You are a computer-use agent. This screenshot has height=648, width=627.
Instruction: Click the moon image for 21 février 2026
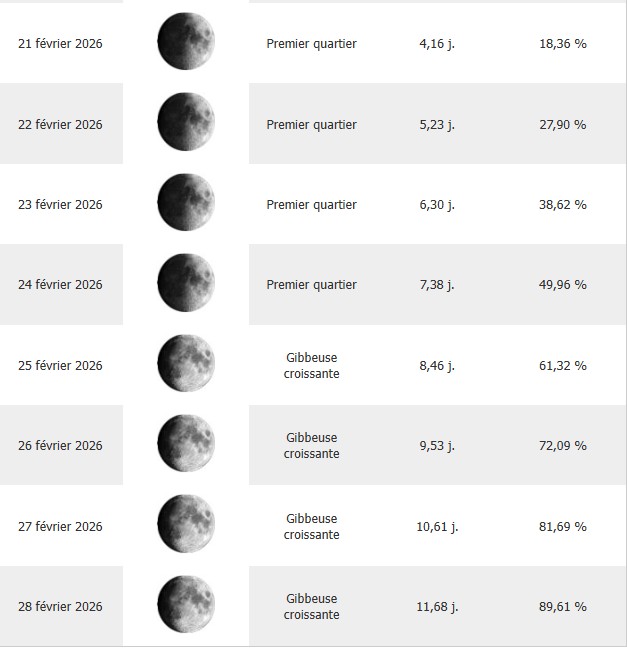point(186,43)
